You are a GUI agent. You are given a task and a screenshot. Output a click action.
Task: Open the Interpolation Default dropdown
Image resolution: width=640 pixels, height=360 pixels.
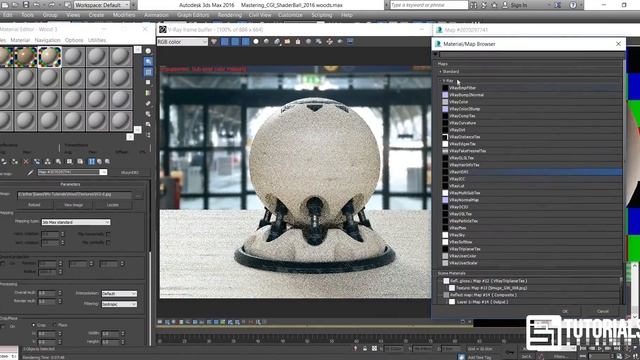119,293
